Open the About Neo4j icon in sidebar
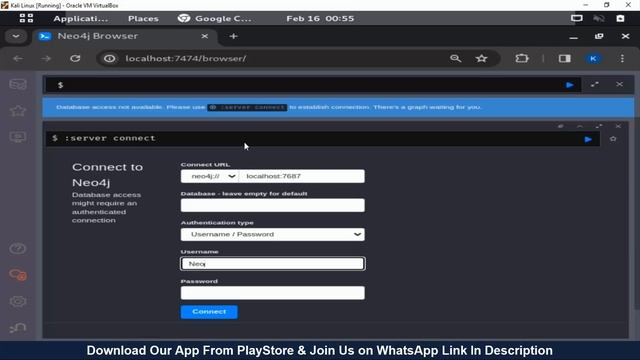 [x=18, y=328]
